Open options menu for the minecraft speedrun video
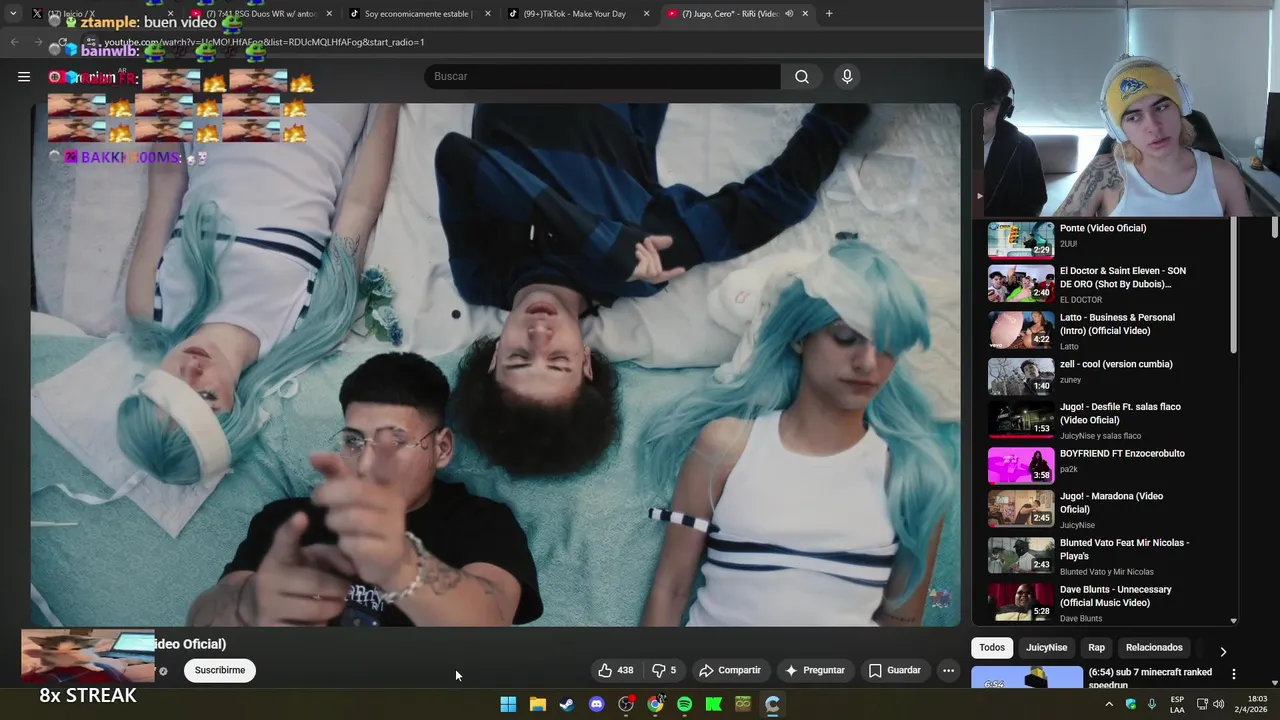The image size is (1280, 720). pos(1233,674)
